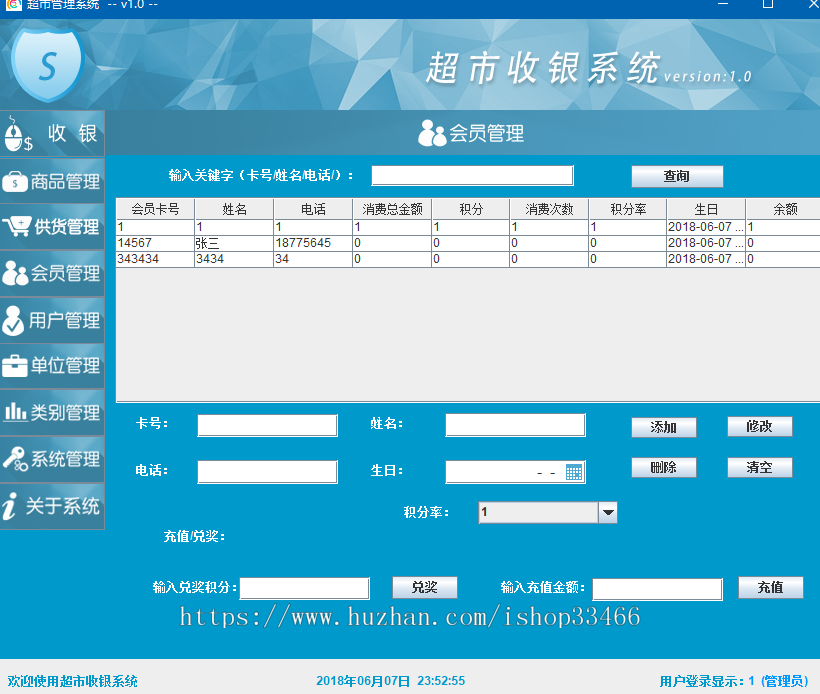Expand the 积分率 dropdown arrow
Screen dimensions: 820x694
(607, 513)
